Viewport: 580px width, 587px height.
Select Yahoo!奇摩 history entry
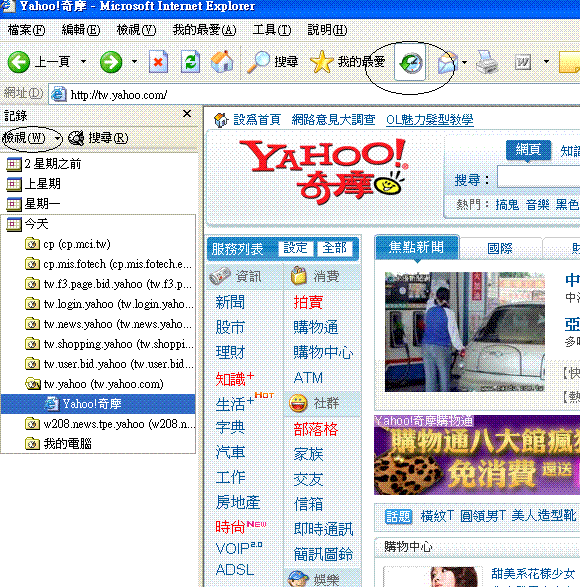coord(98,404)
